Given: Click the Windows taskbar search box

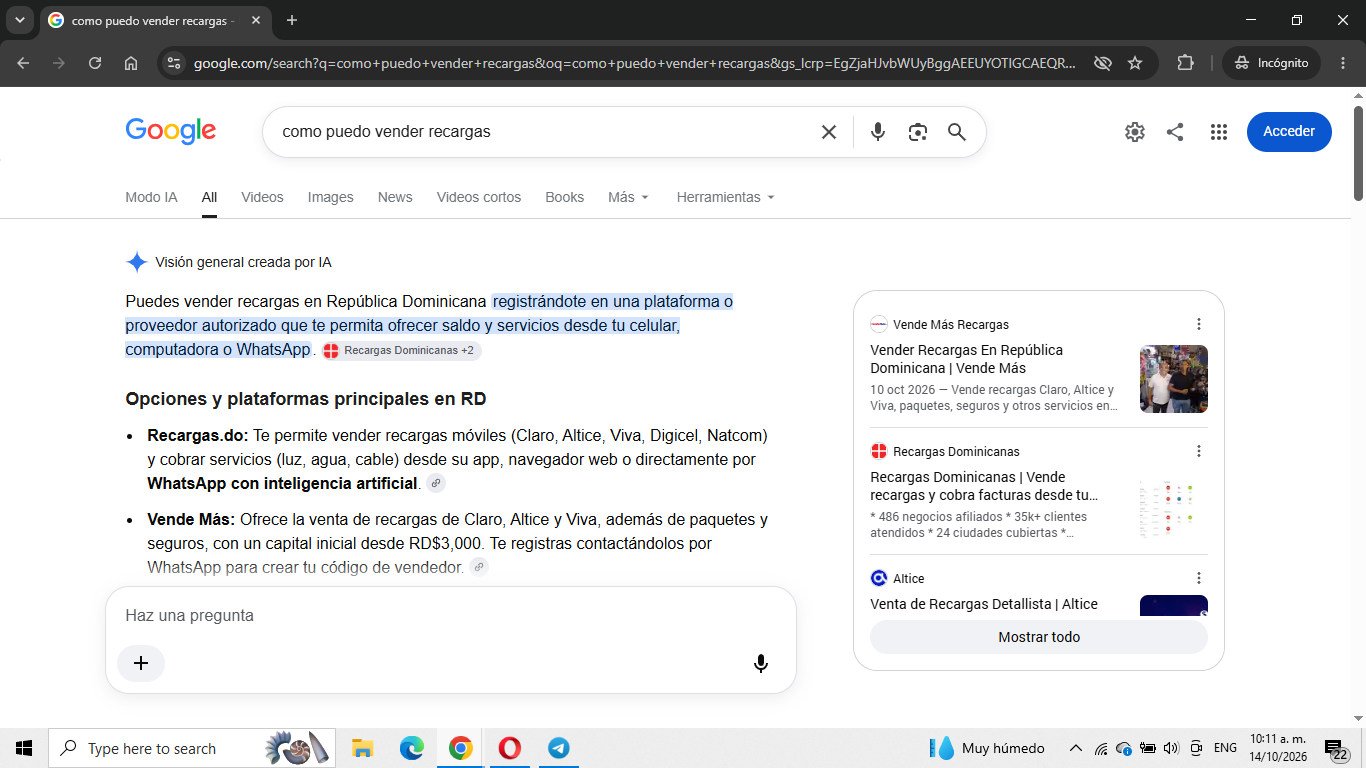Looking at the screenshot, I should click(x=190, y=748).
